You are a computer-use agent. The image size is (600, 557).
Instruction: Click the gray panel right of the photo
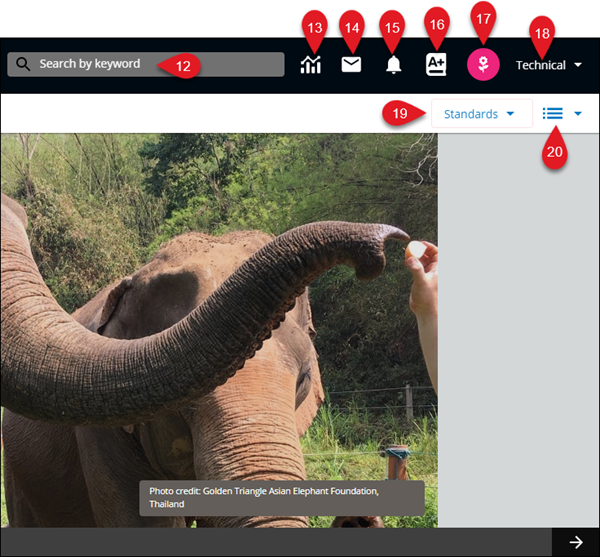(518, 330)
